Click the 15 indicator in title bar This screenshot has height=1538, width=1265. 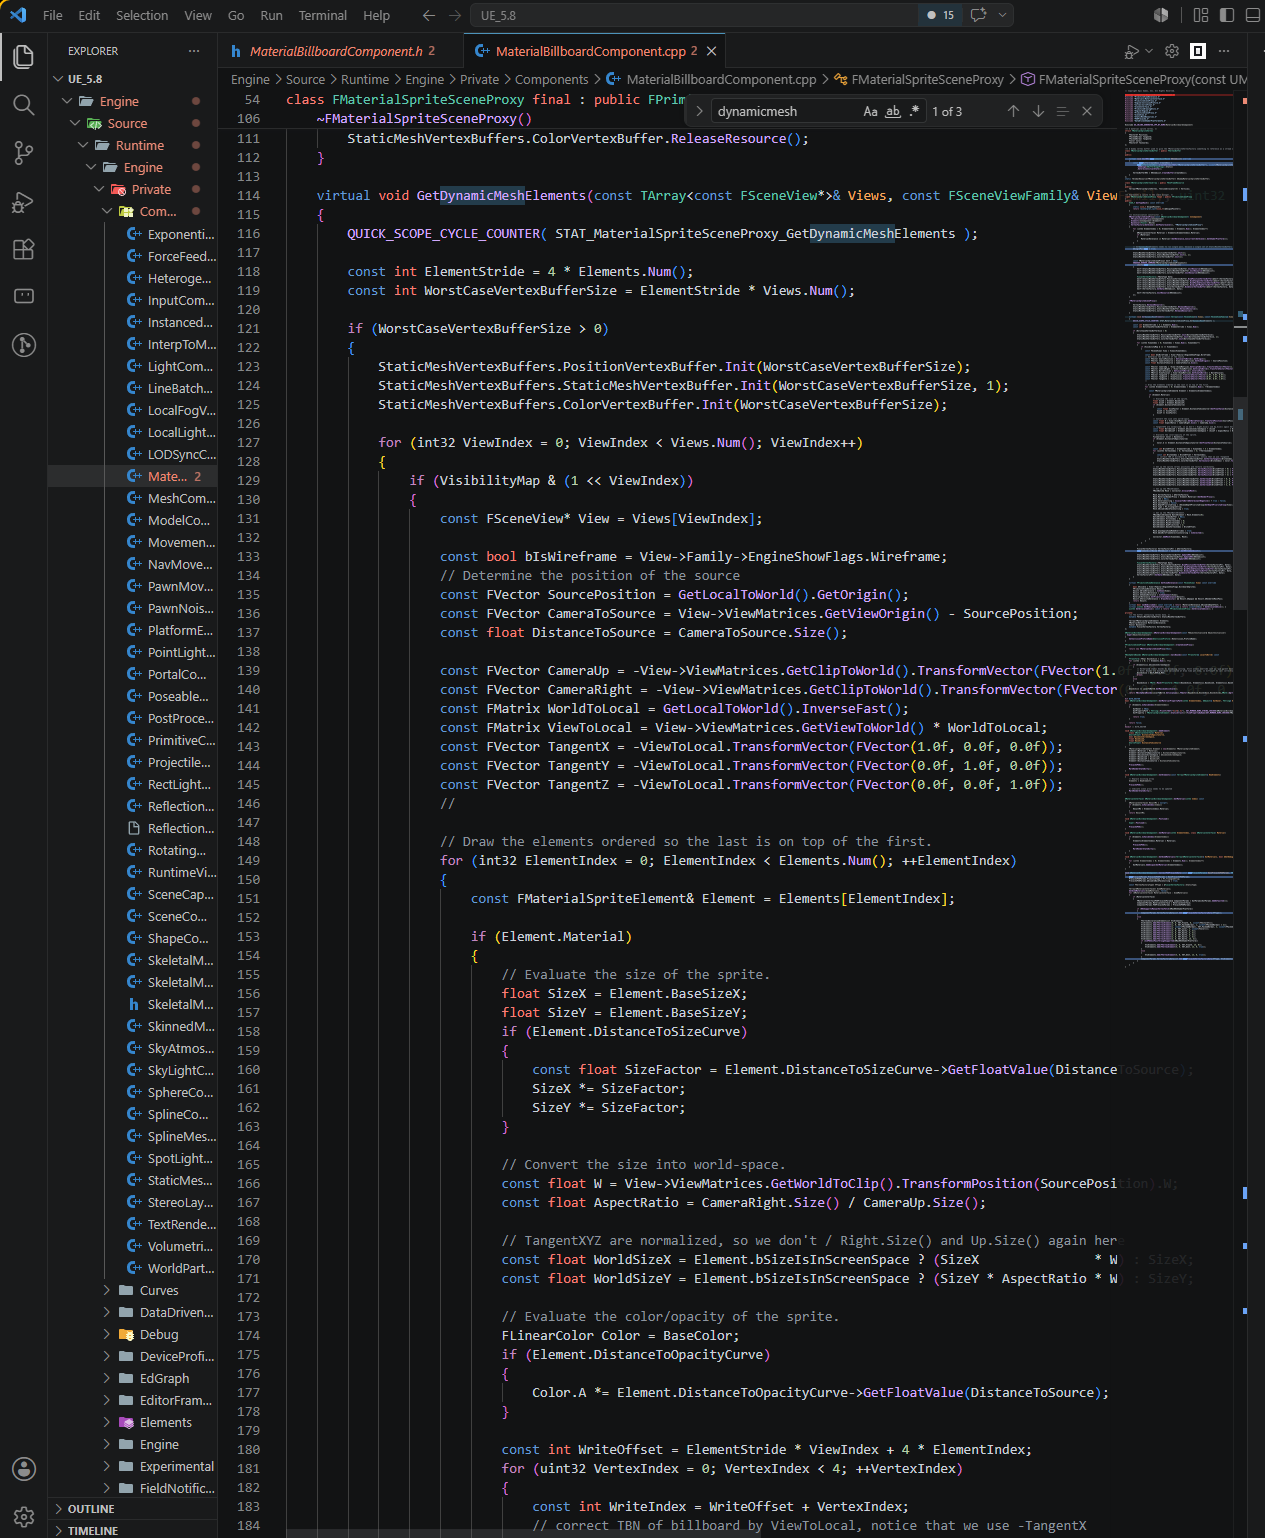[940, 15]
